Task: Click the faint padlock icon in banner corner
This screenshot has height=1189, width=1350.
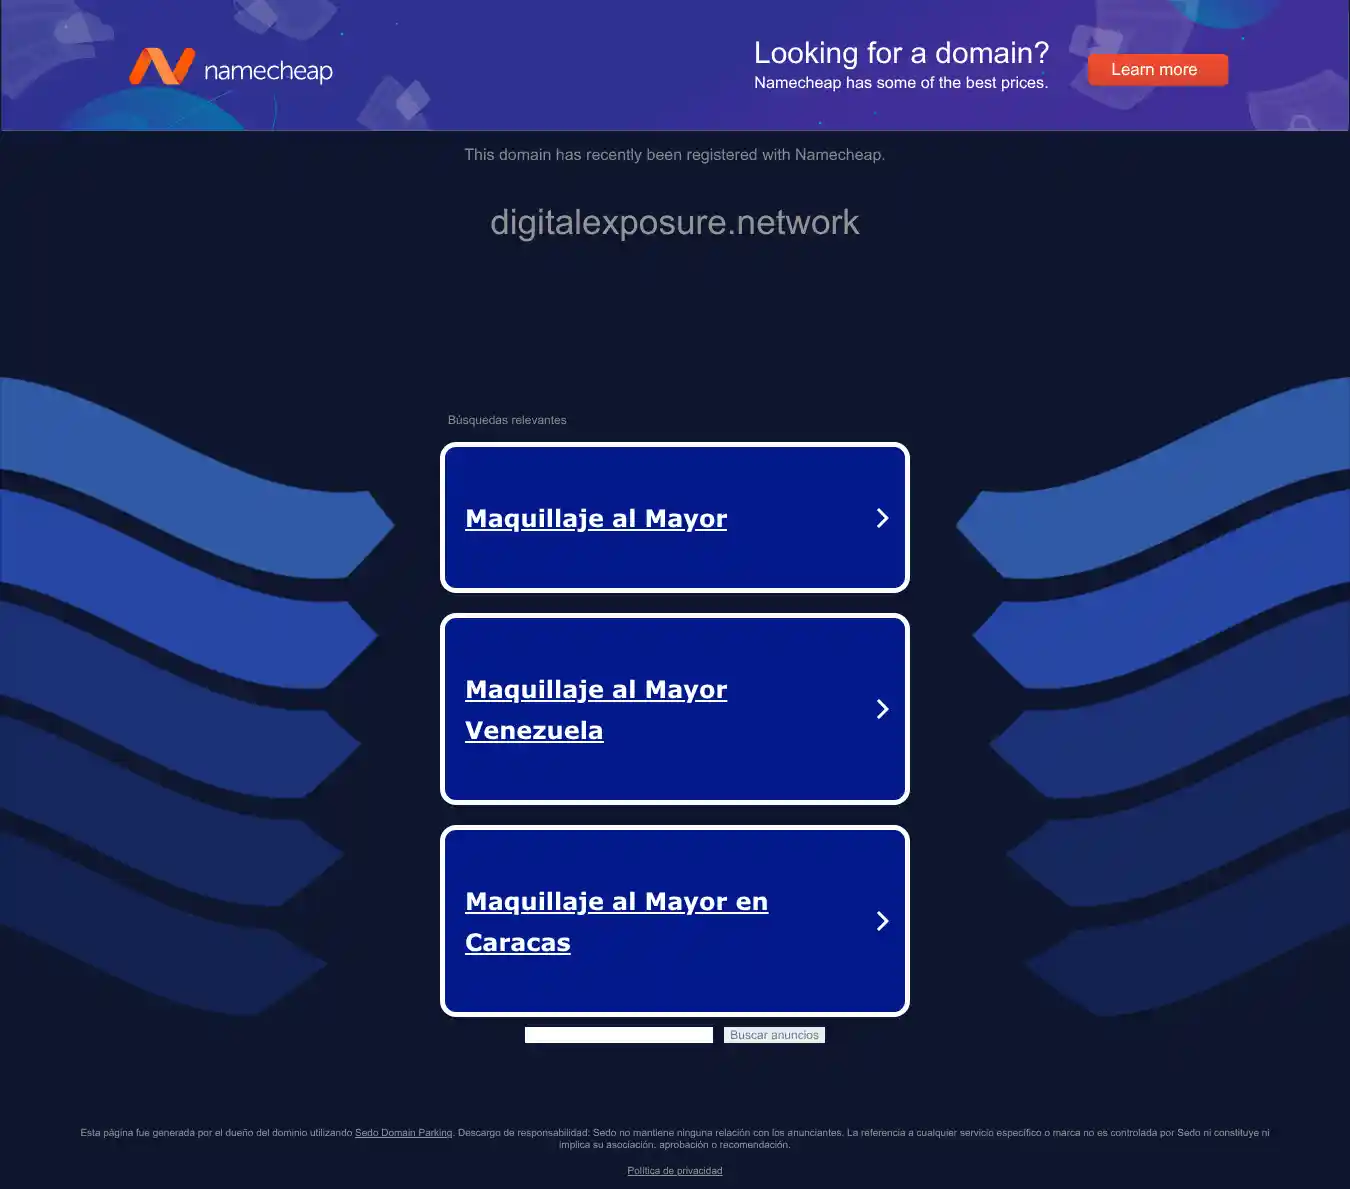Action: tap(1301, 124)
